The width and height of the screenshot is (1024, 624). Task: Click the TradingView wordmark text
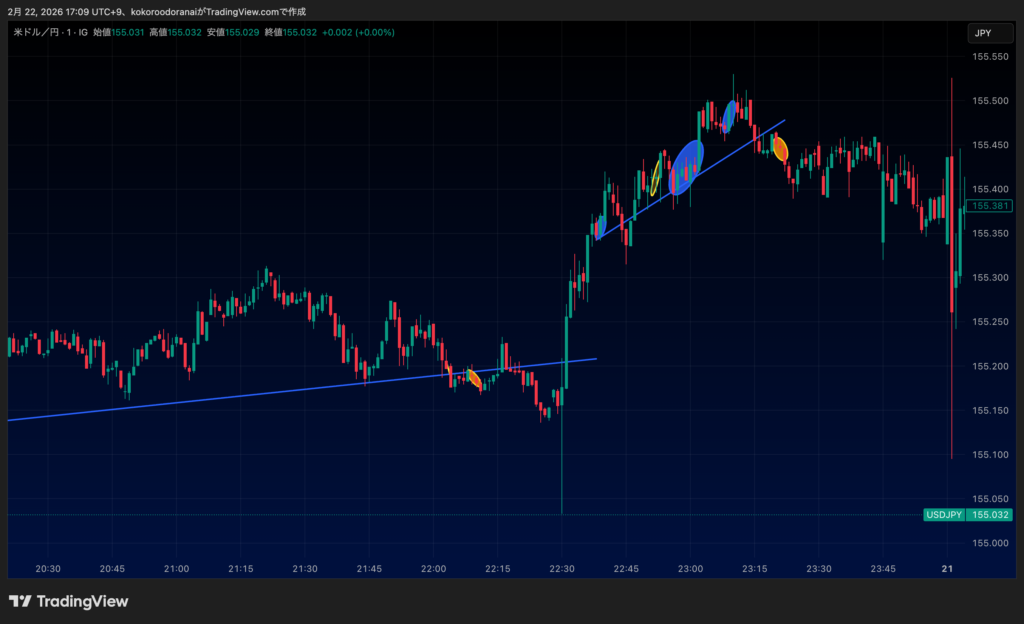82,601
